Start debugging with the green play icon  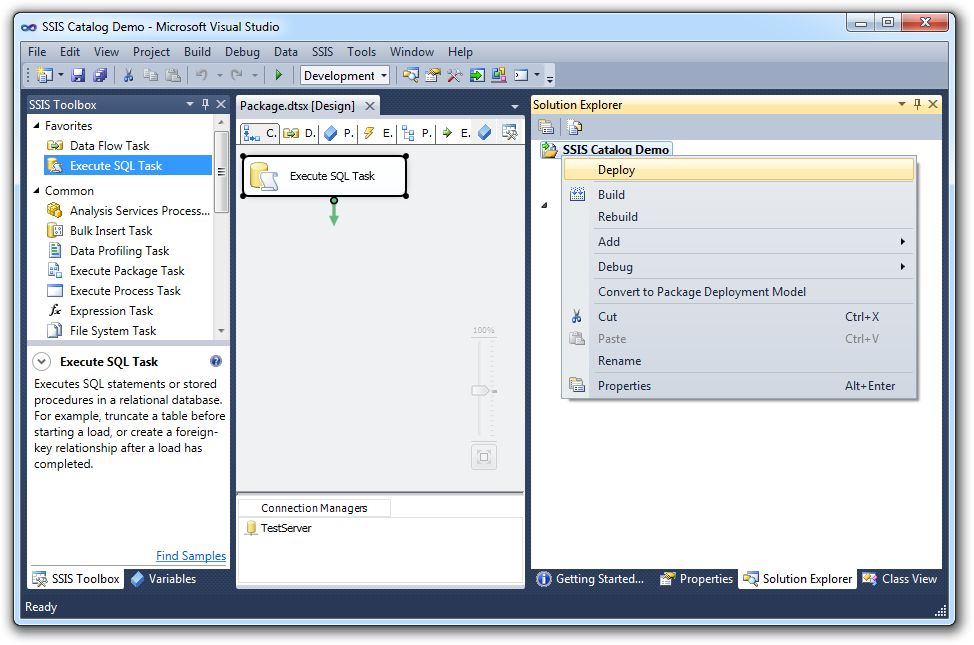(278, 75)
